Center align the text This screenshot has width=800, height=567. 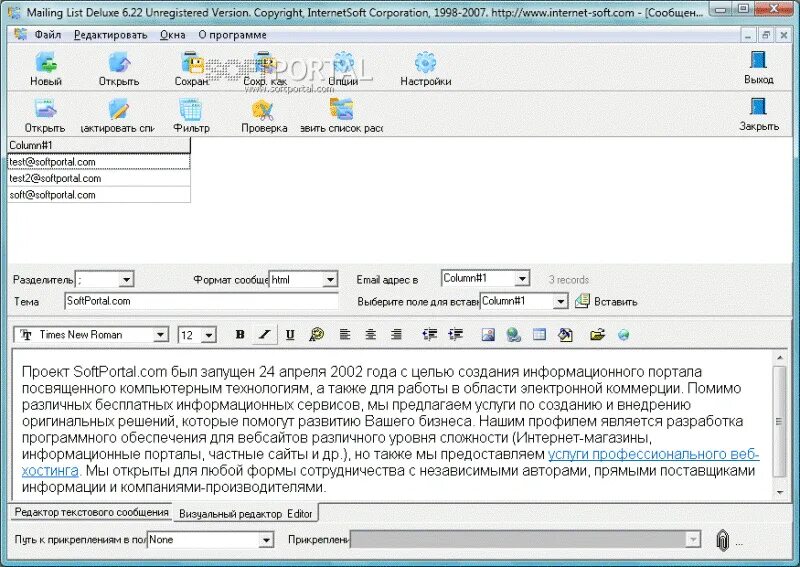370,335
